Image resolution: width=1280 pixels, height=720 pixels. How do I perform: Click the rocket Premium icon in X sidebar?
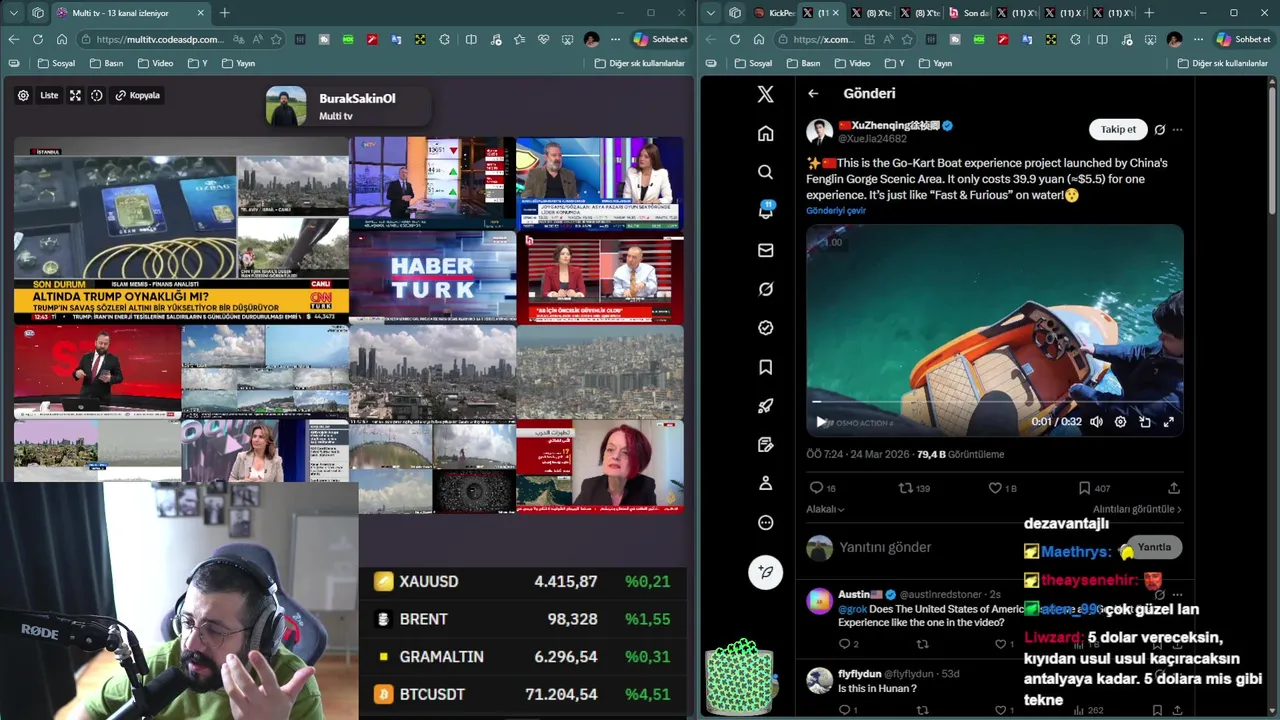pos(765,406)
